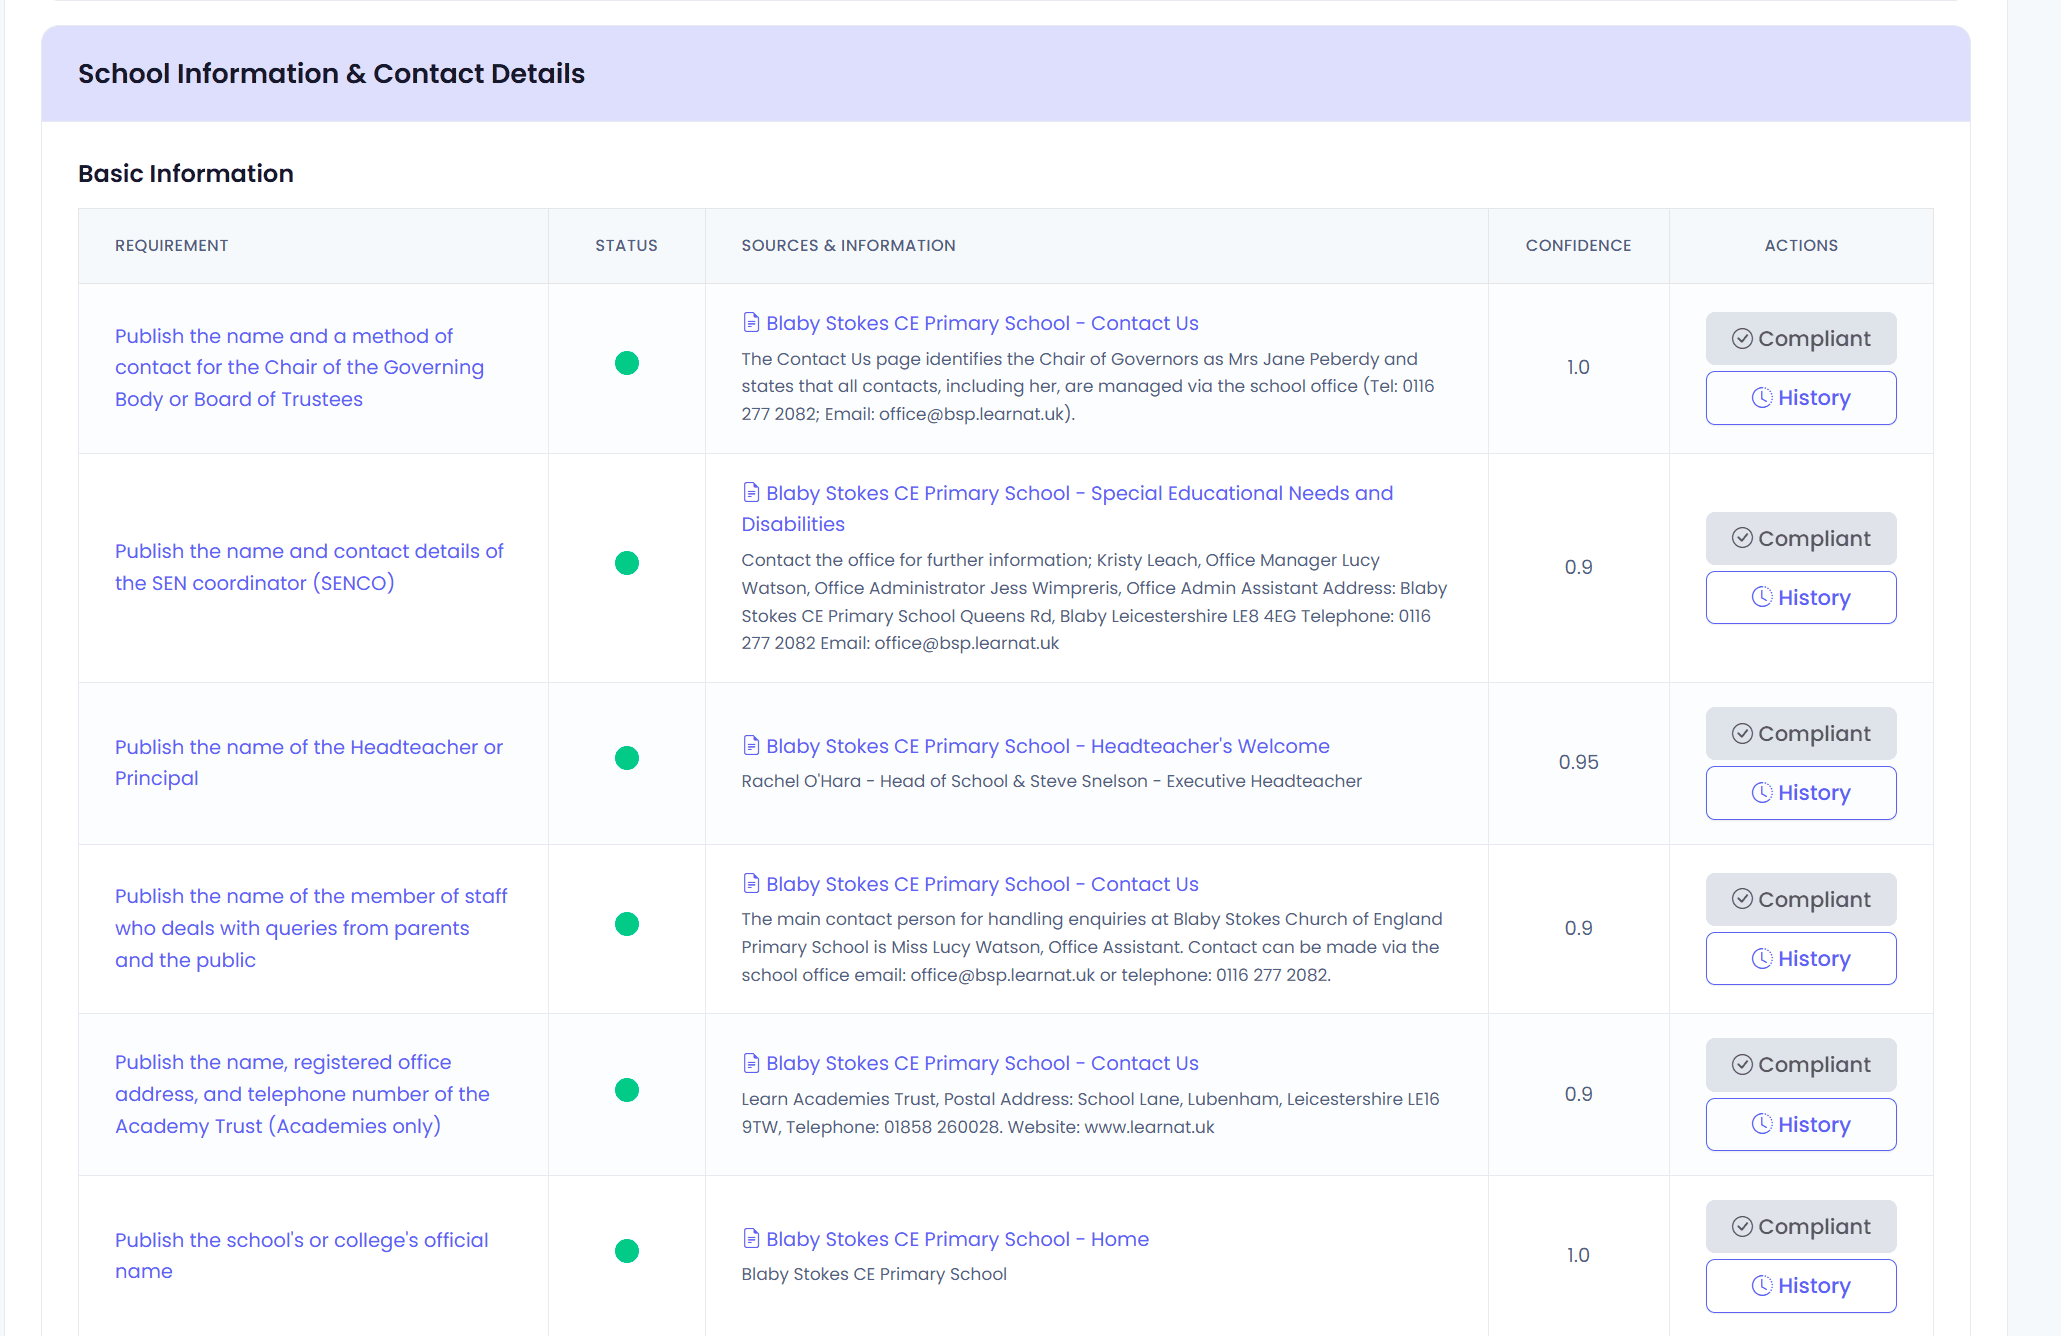
Task: Click the checkmark icon on Compliant for the official name row
Action: coord(1742,1226)
